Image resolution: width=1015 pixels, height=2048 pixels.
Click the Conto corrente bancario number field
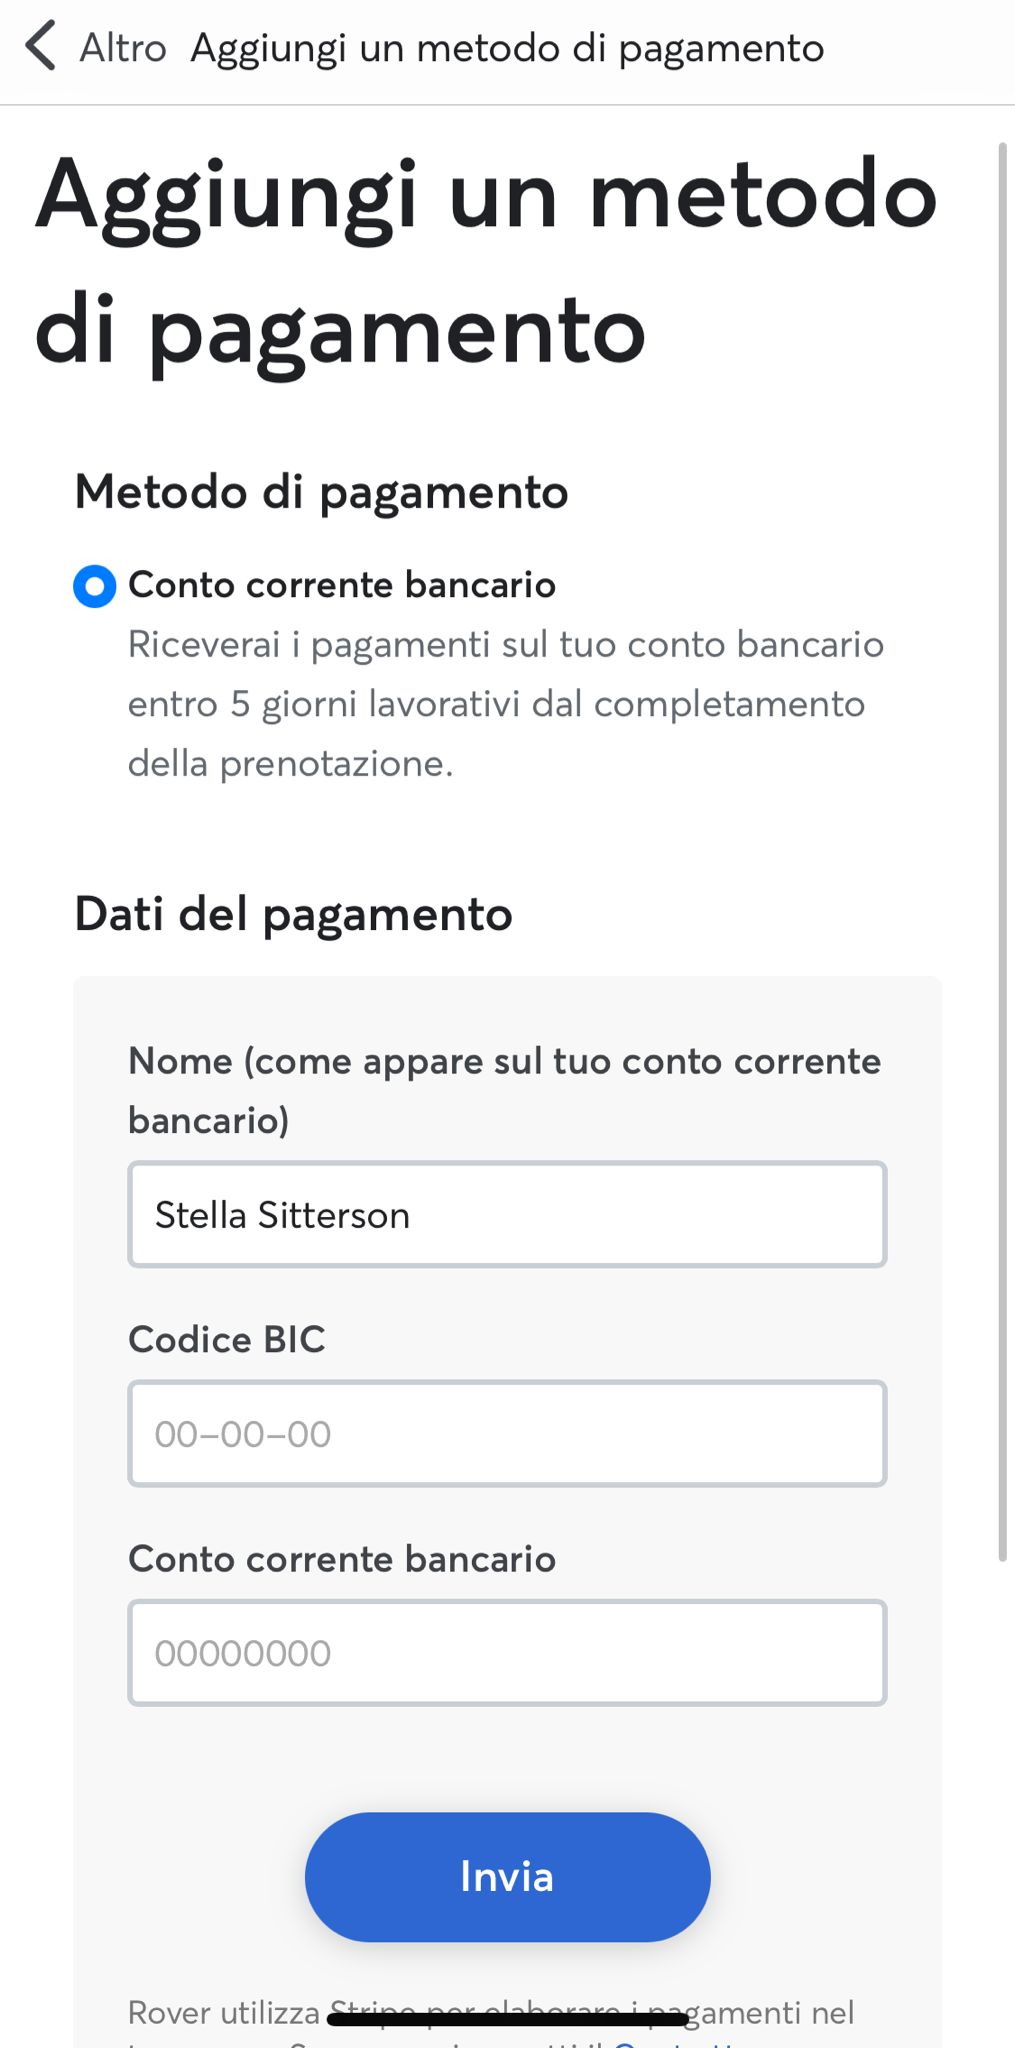tap(507, 1652)
